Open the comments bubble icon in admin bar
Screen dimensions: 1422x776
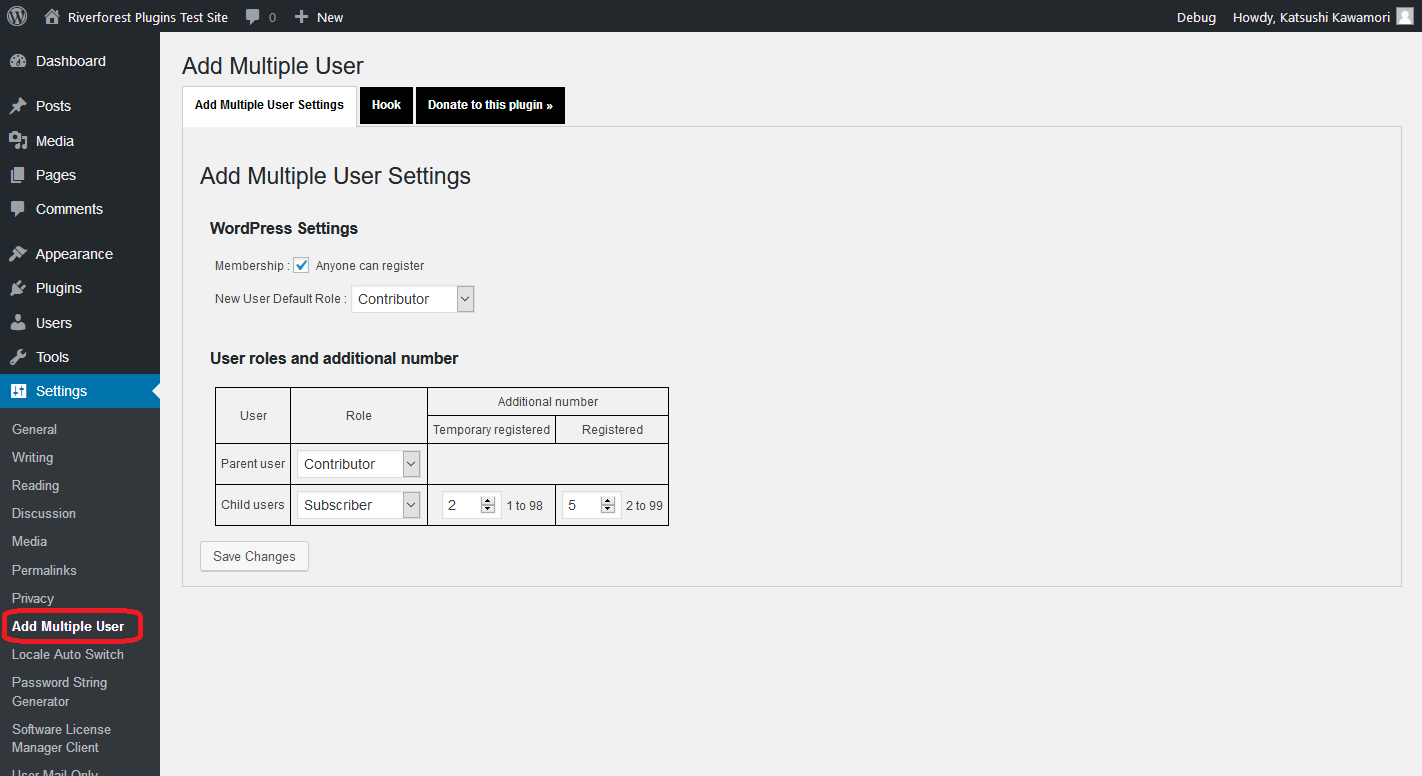click(x=253, y=17)
